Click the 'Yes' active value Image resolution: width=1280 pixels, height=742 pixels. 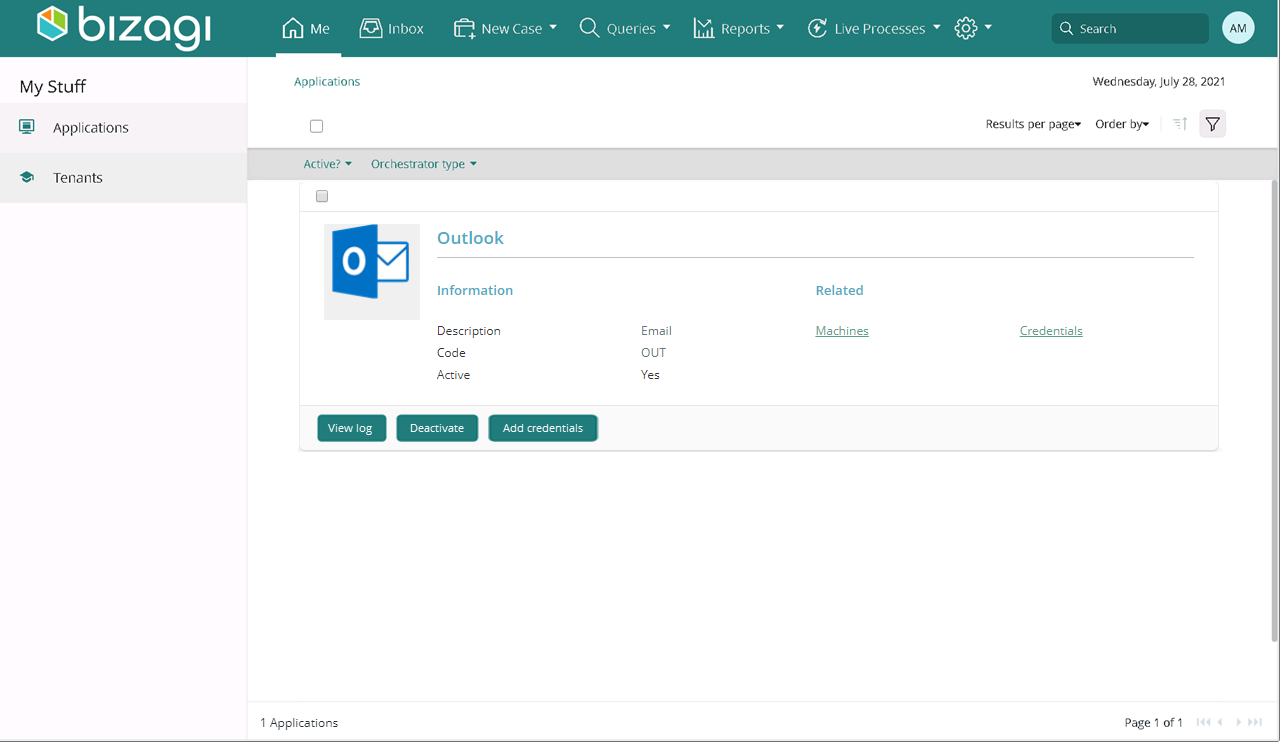[650, 375]
